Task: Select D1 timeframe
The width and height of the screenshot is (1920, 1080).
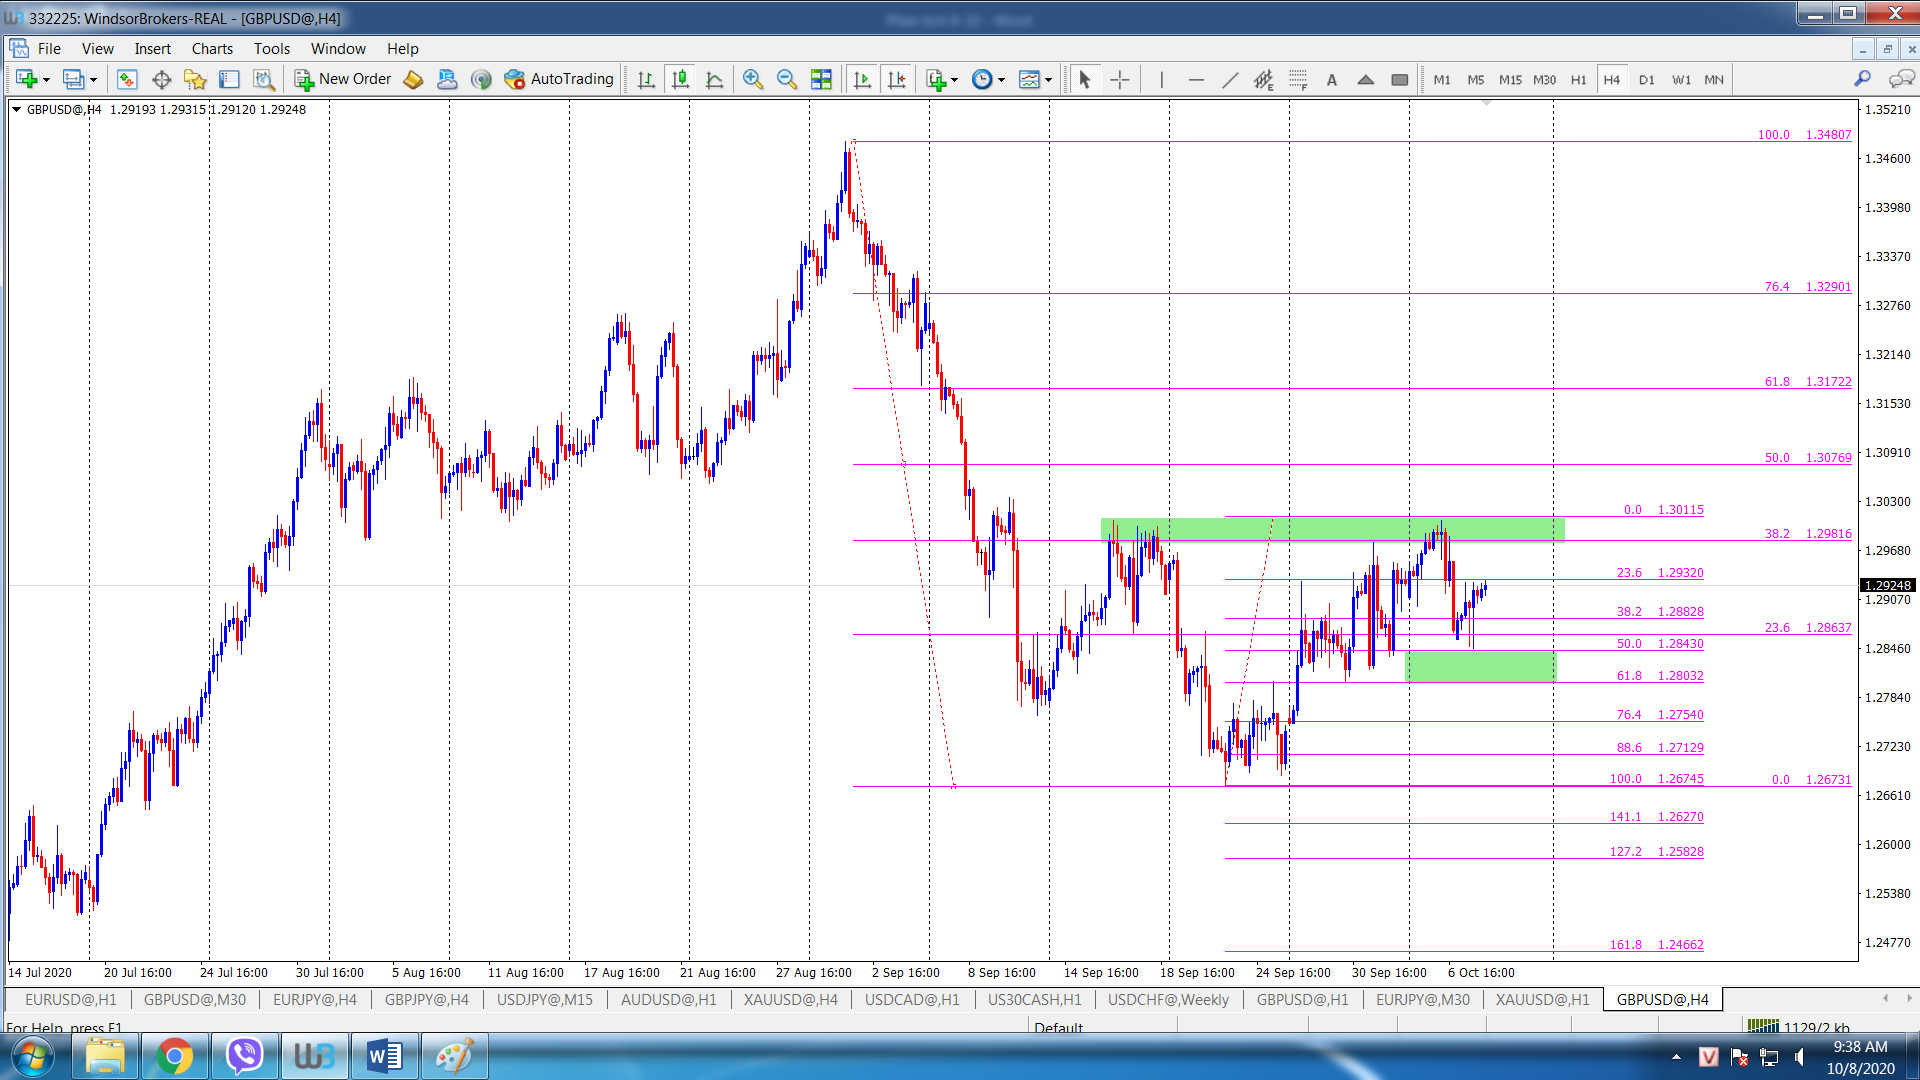Action: [x=1646, y=79]
